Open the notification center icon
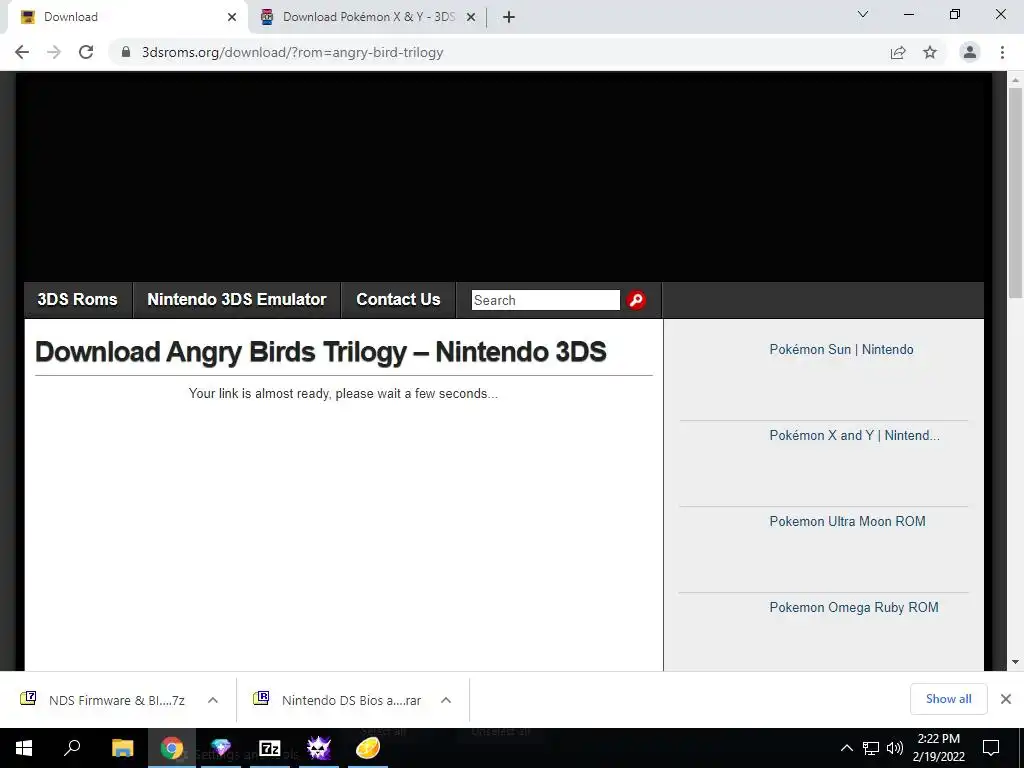The width and height of the screenshot is (1024, 768). pos(991,748)
